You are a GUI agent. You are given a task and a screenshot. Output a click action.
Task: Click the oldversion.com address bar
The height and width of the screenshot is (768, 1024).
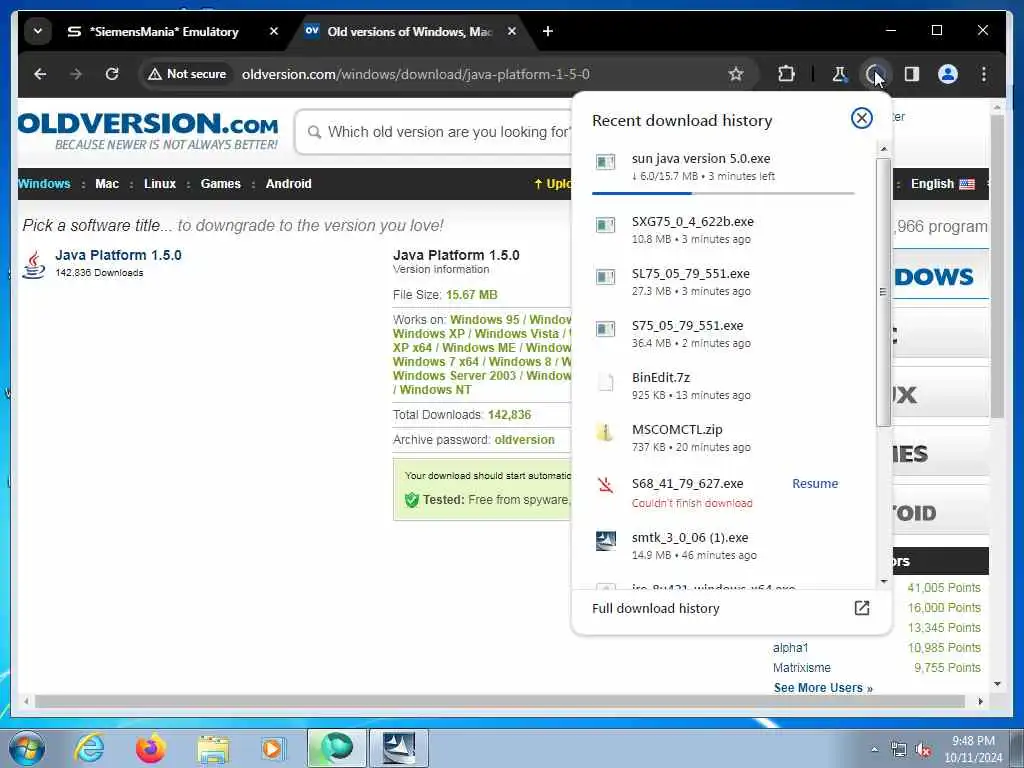(415, 74)
